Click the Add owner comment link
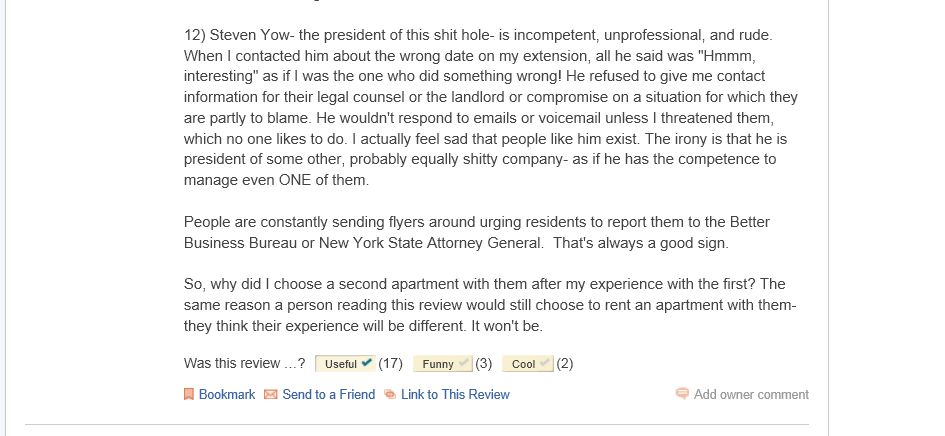 (x=751, y=395)
